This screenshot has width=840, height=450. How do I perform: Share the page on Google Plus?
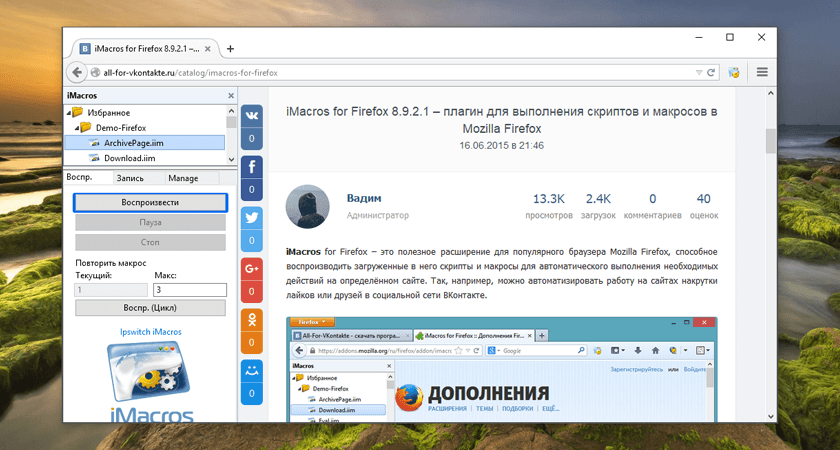252,269
